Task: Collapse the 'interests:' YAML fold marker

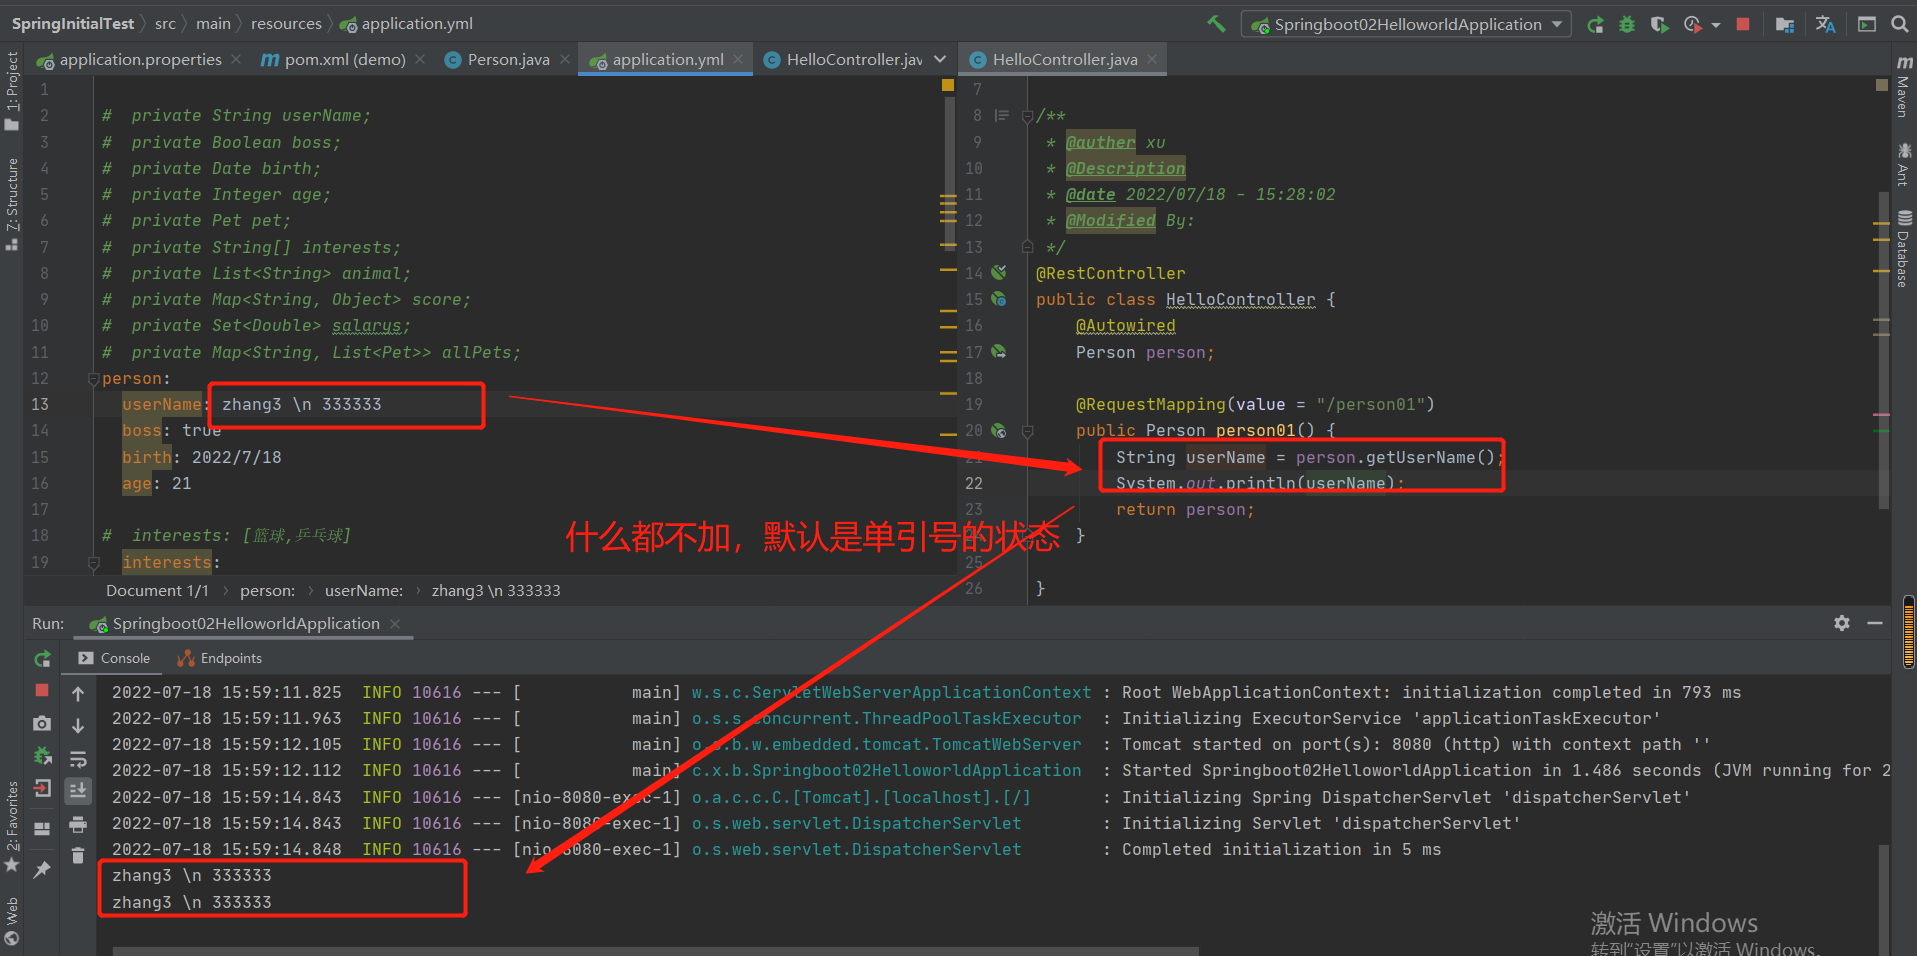Action: click(x=93, y=563)
